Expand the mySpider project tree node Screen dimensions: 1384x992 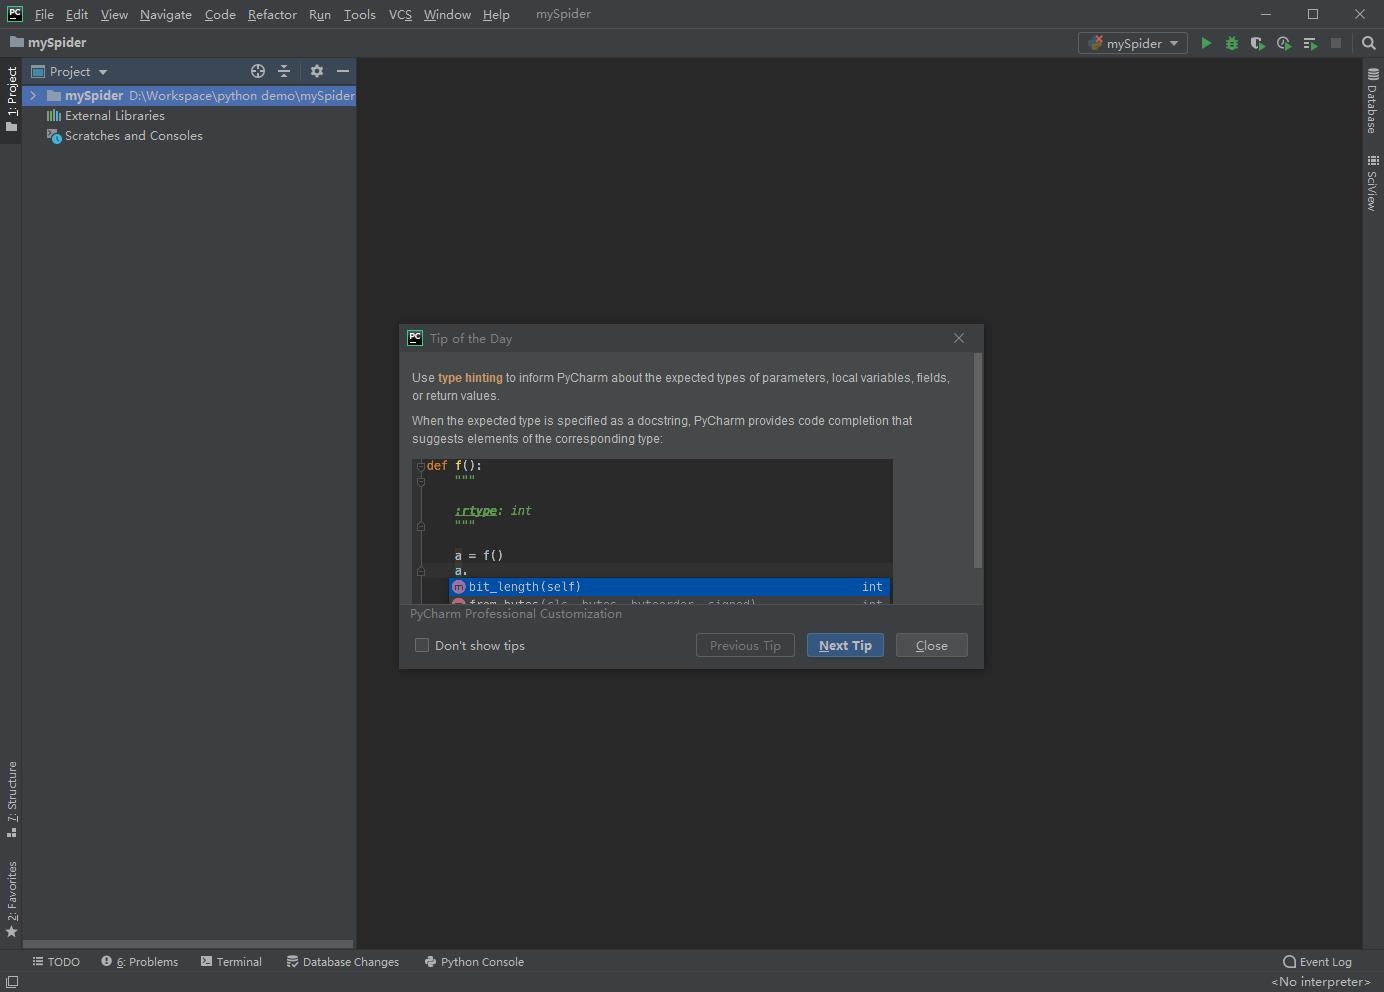(x=33, y=96)
